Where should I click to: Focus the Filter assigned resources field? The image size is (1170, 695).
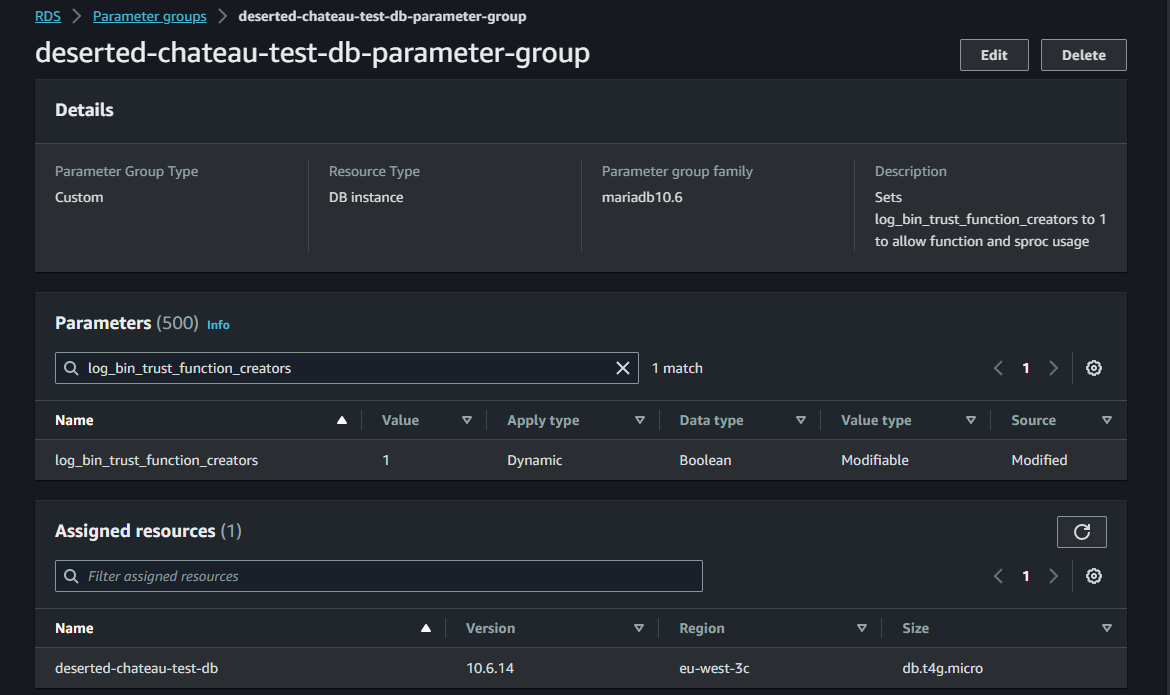(378, 576)
